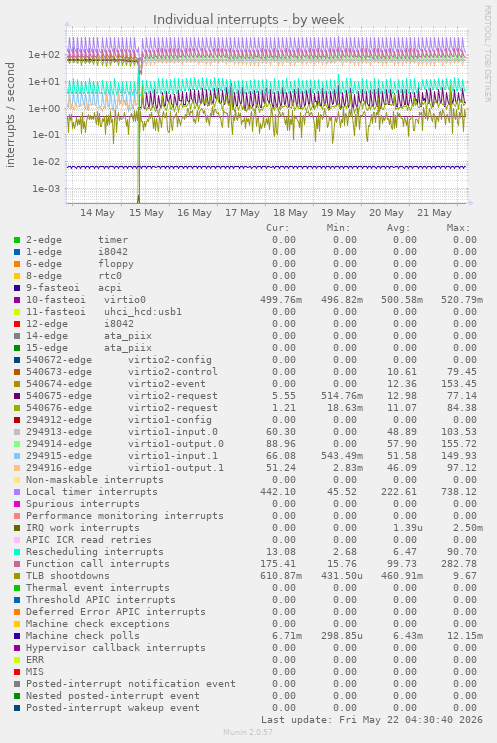Screen dimensions: 497x743
Task: Click the Cur column header
Action: [x=278, y=228]
